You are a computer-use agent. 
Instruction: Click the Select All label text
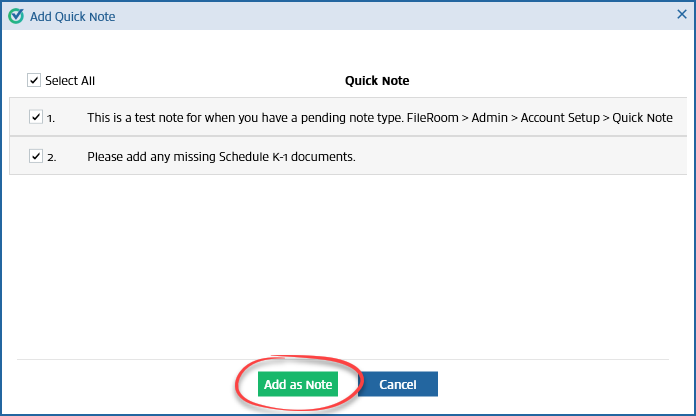[x=70, y=81]
